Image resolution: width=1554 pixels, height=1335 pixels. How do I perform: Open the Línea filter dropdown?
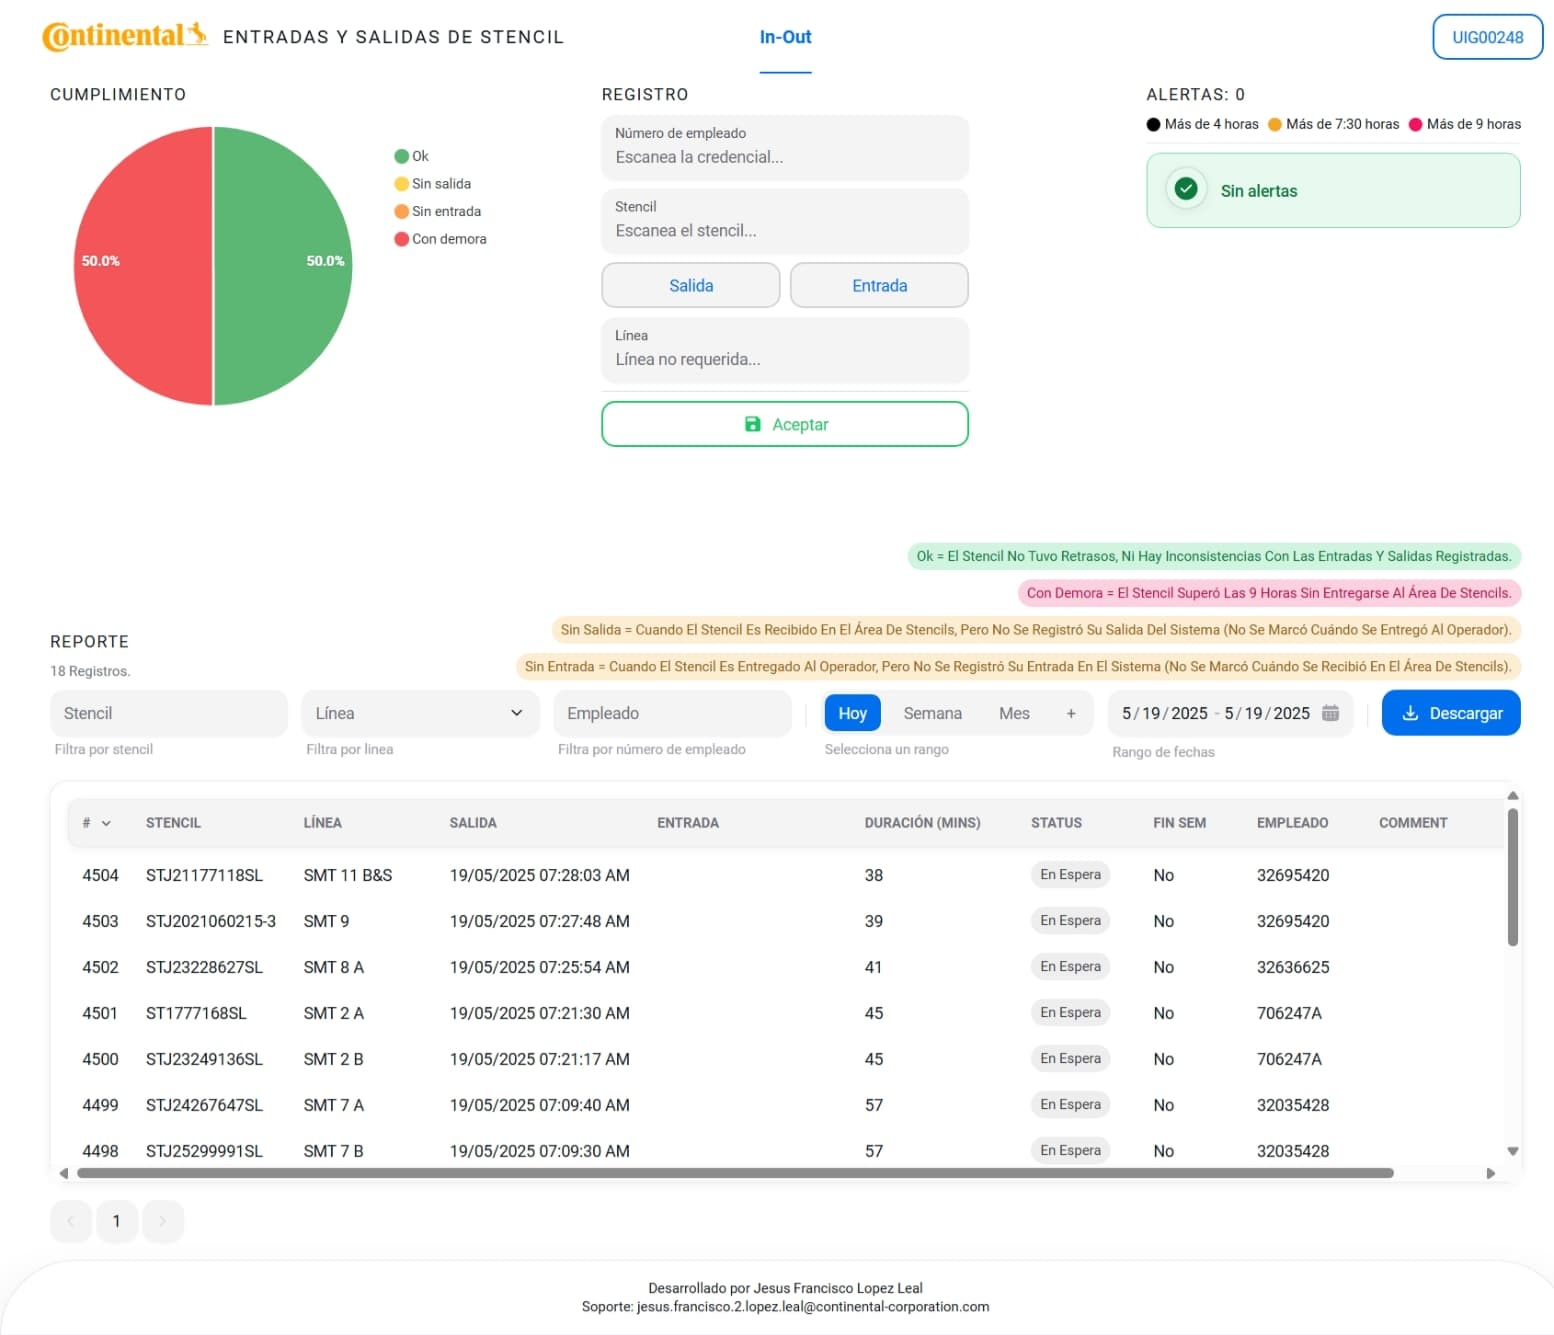[x=420, y=713]
